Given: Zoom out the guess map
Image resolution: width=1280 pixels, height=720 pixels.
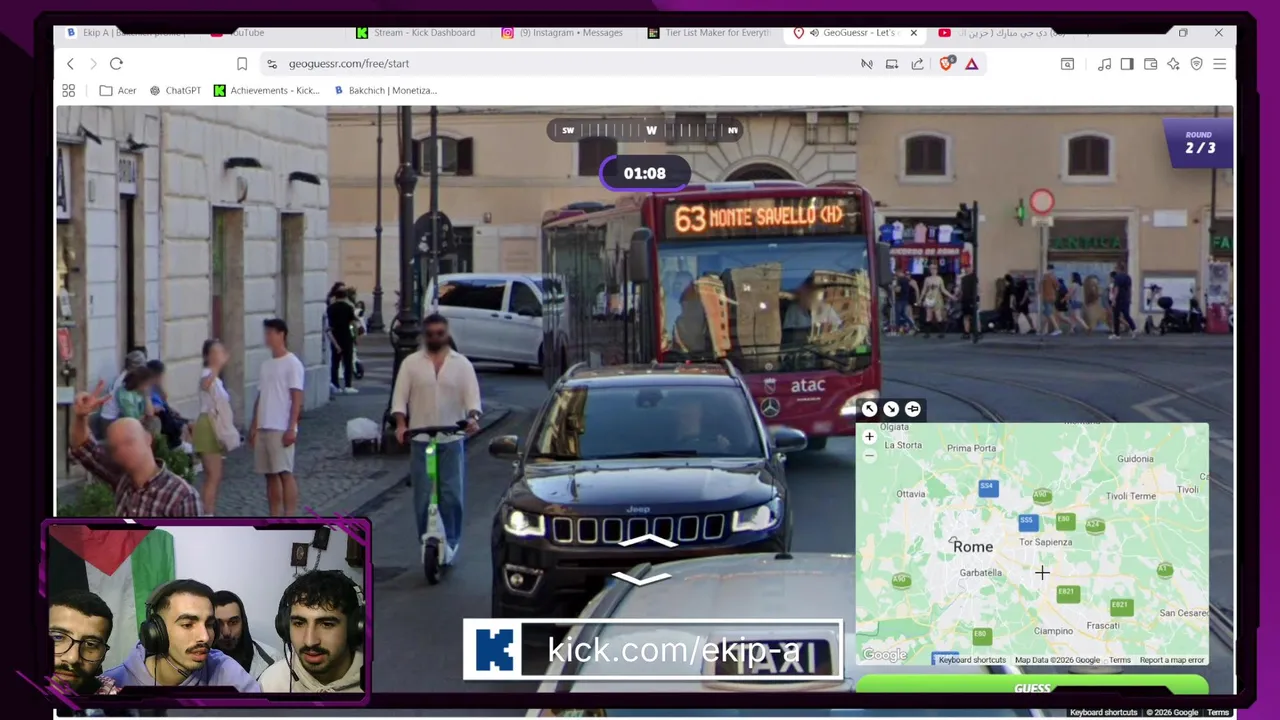Looking at the screenshot, I should (869, 455).
